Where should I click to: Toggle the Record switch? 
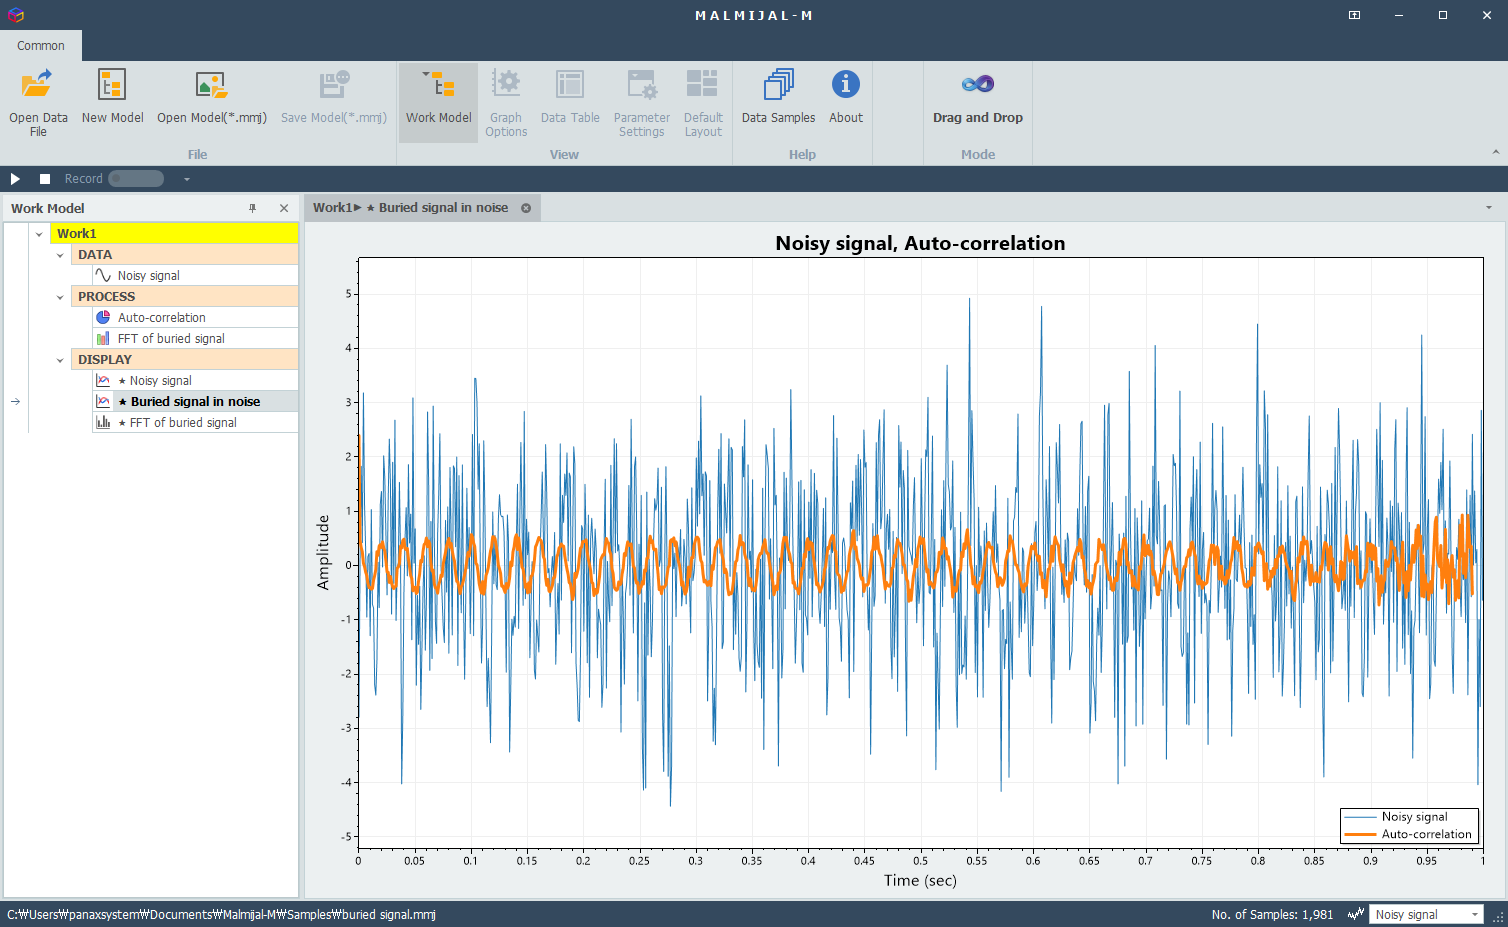[136, 179]
